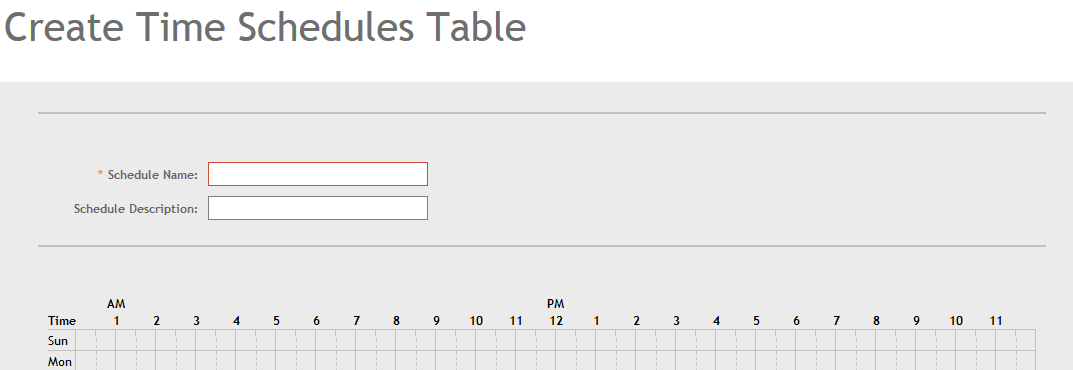Screen dimensions: 1073x370
Task: Click the 12 PM hour header
Action: click(556, 321)
